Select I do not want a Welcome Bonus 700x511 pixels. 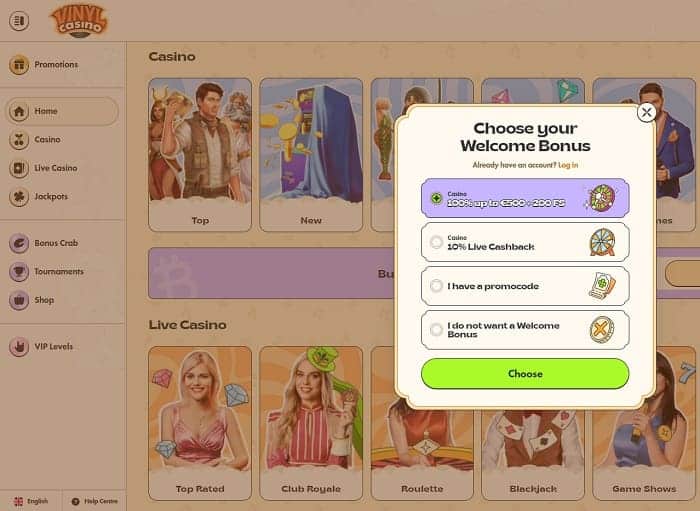[x=525, y=330]
